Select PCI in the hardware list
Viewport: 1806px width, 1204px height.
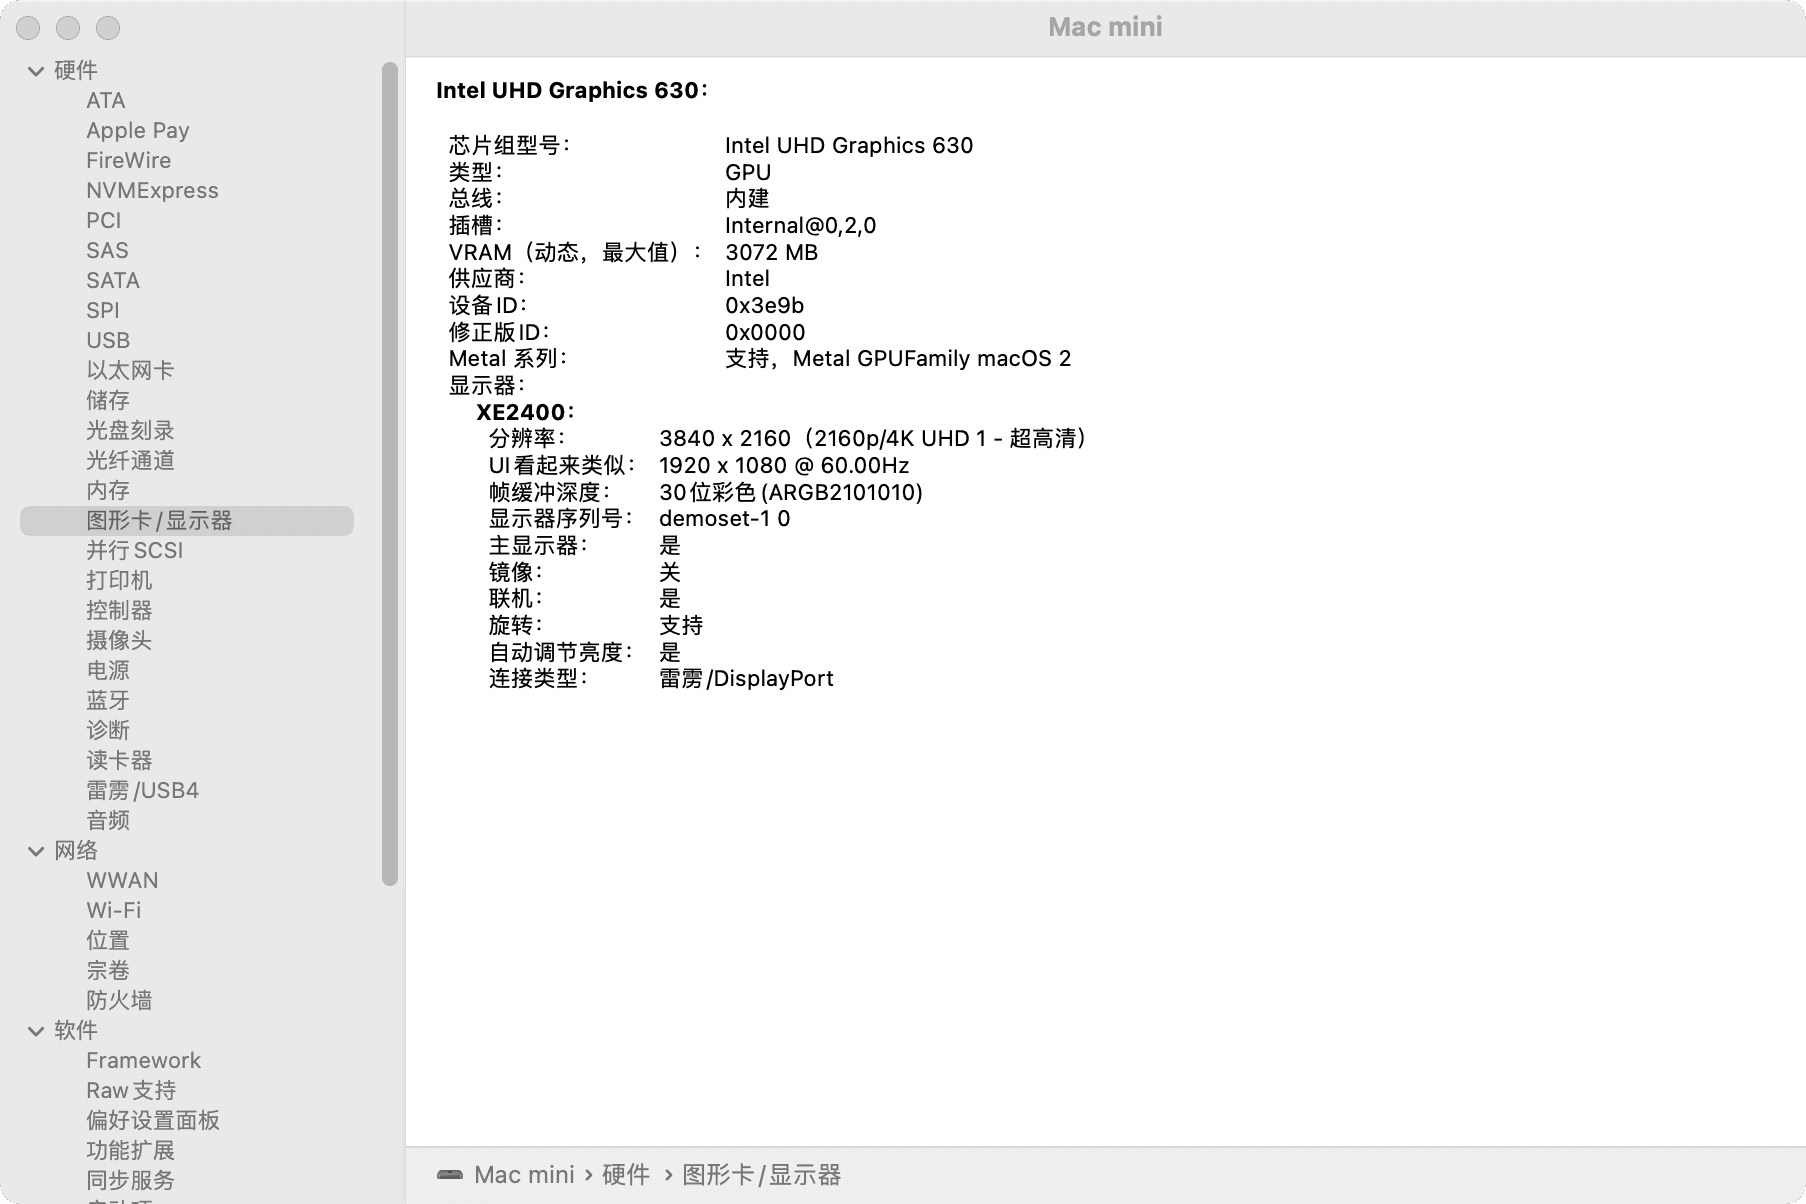point(104,221)
